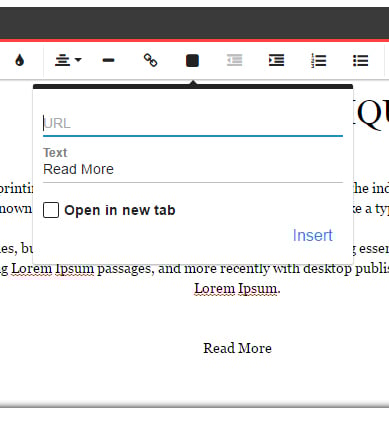The height and width of the screenshot is (421, 389).
Task: Enable Open in new tab checkbox
Action: [51, 210]
